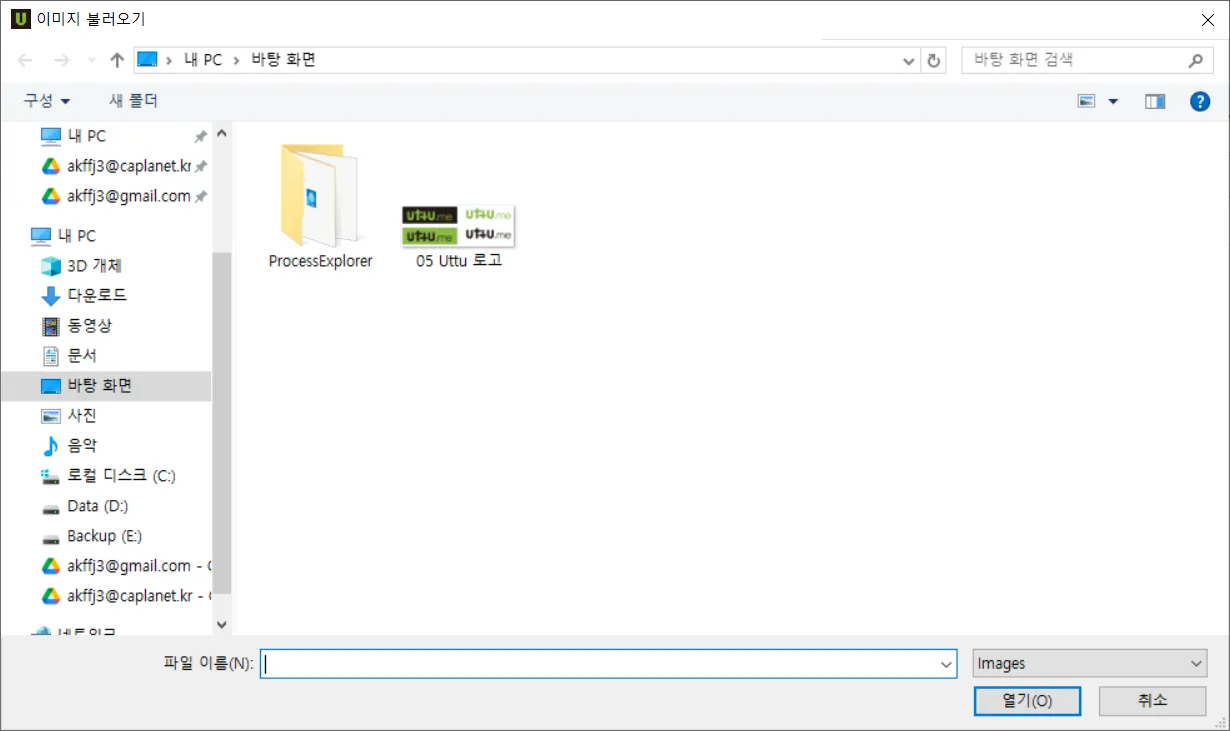The image size is (1230, 731).
Task: Click the Forward navigation arrow
Action: point(61,60)
